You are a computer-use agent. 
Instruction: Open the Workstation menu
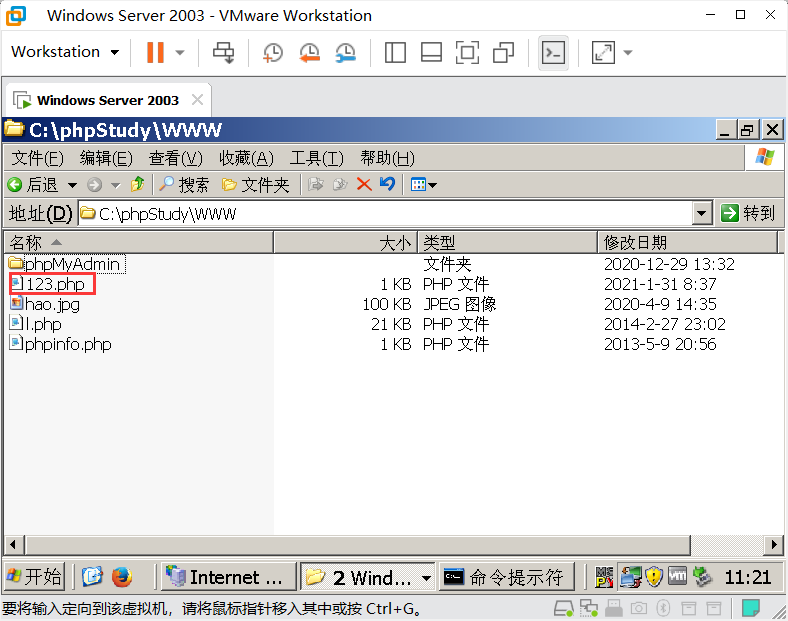click(x=65, y=52)
